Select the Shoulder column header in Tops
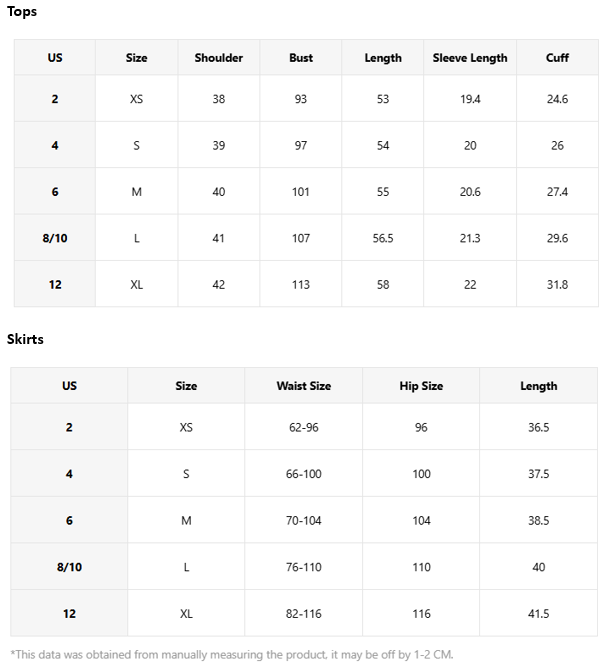 point(219,58)
